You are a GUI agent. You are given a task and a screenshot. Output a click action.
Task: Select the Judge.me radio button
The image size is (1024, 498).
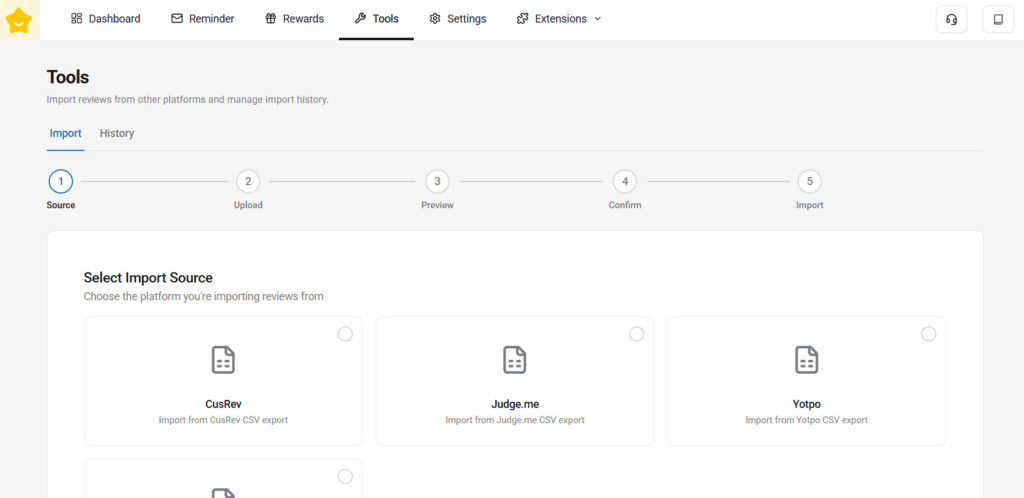click(637, 334)
